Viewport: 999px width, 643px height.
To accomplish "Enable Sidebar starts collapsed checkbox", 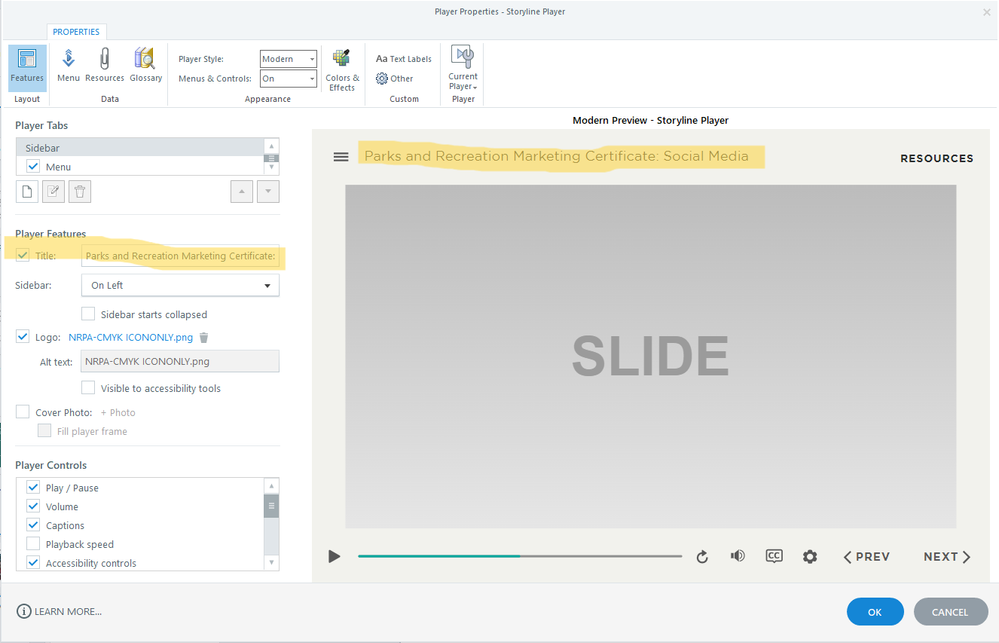I will coord(89,314).
